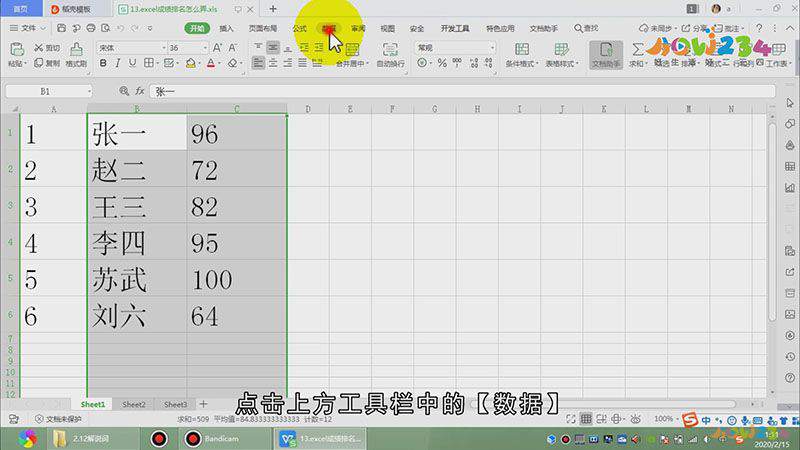Viewport: 800px width, 450px height.
Task: Click the clear formatting eraser icon
Action: coord(233,63)
